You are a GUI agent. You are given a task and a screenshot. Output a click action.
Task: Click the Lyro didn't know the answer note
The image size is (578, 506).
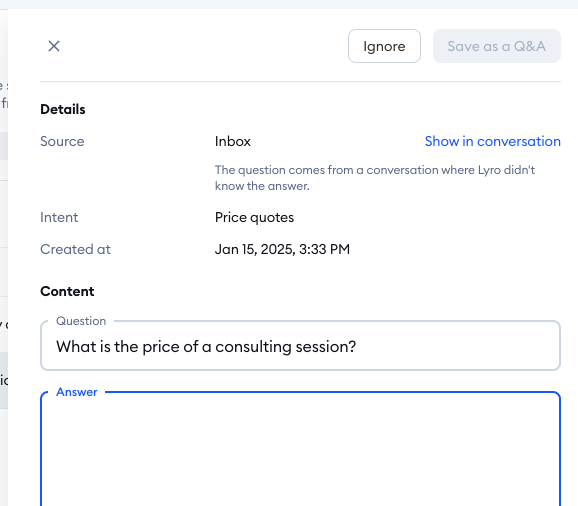tap(375, 178)
